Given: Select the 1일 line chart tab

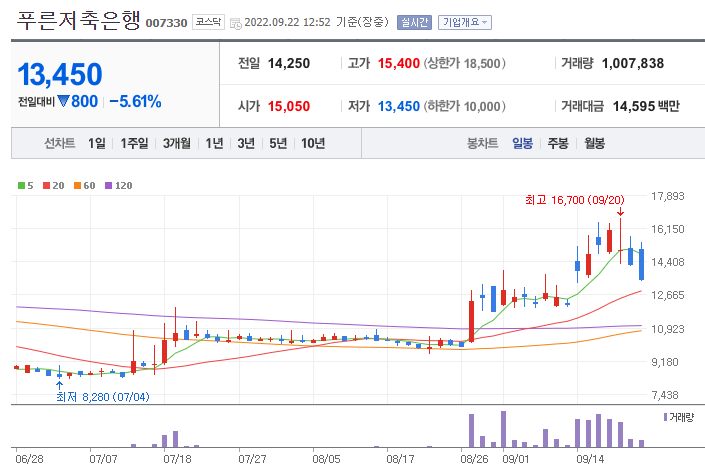Looking at the screenshot, I should tap(97, 143).
